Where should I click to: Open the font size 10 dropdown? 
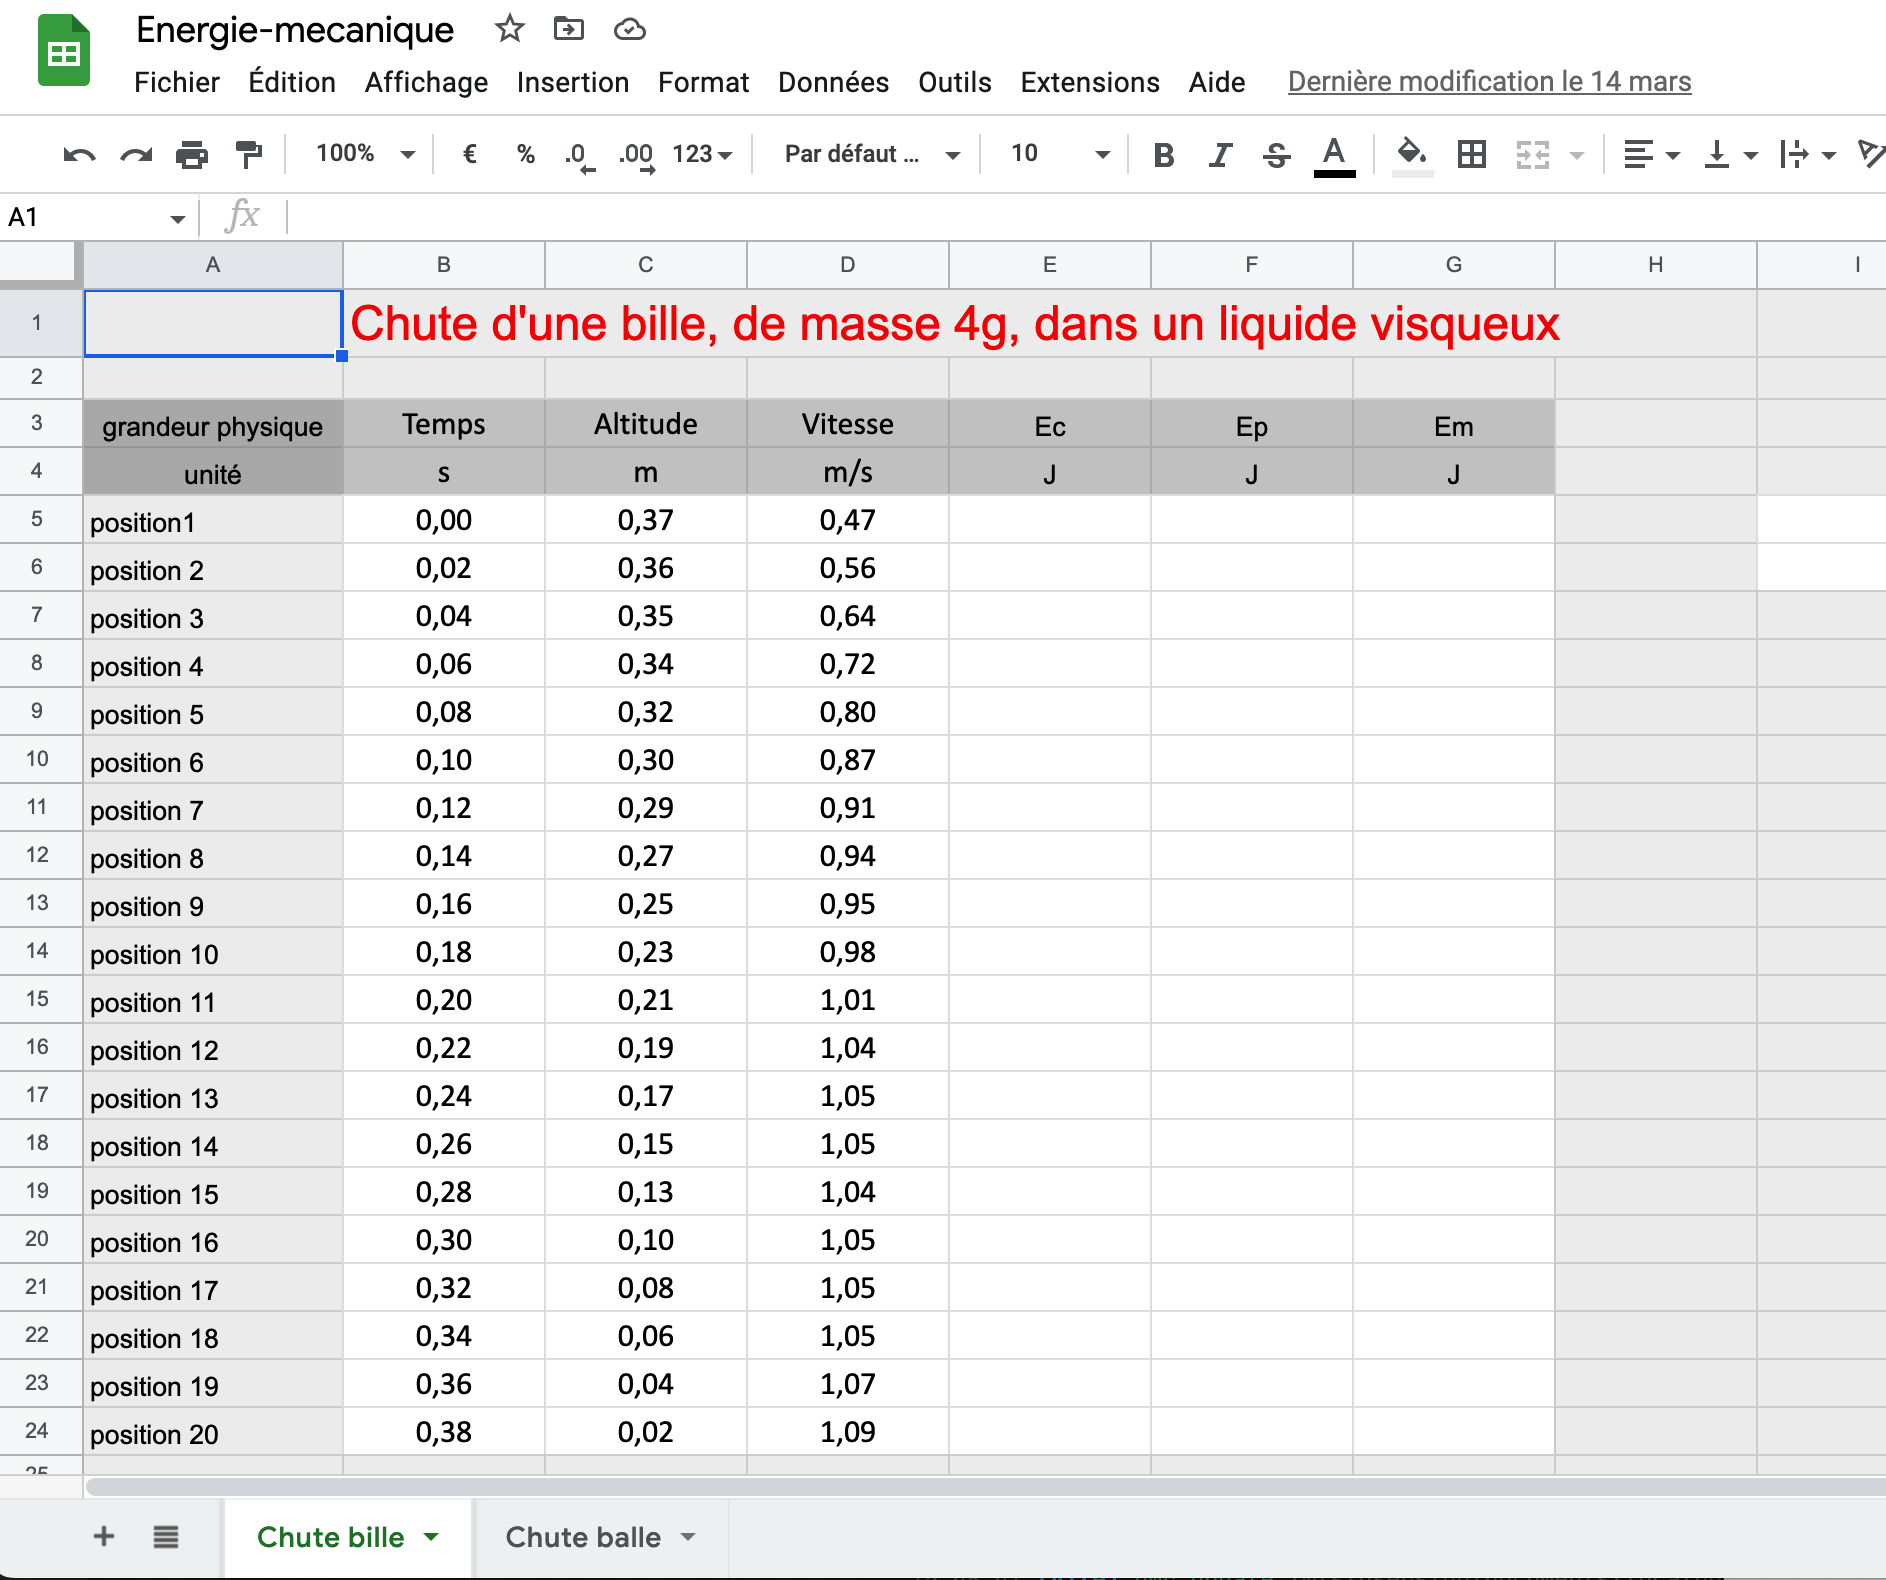[x=1059, y=154]
